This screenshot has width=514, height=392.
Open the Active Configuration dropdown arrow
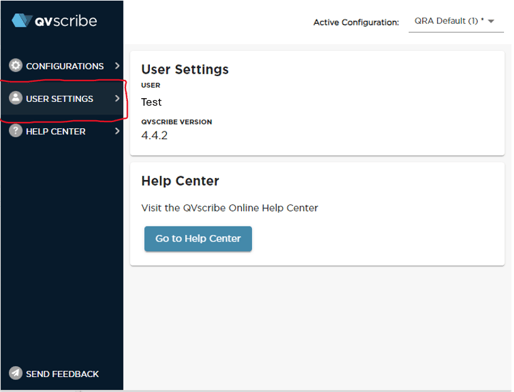(491, 21)
